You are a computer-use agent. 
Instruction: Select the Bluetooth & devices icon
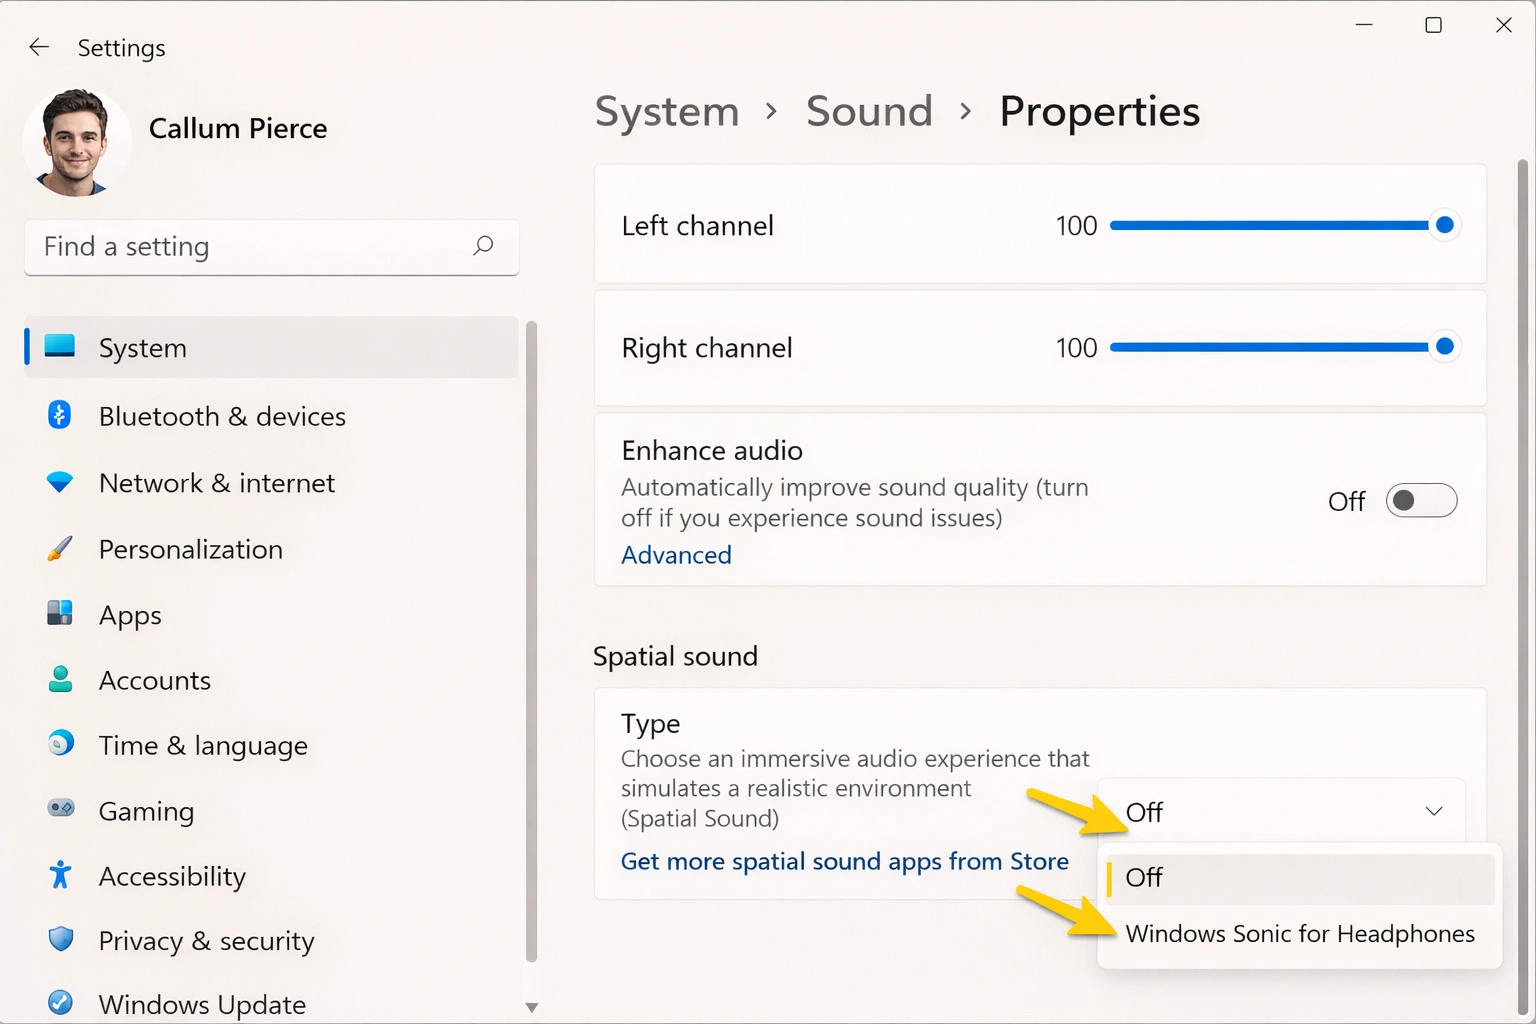coord(59,416)
